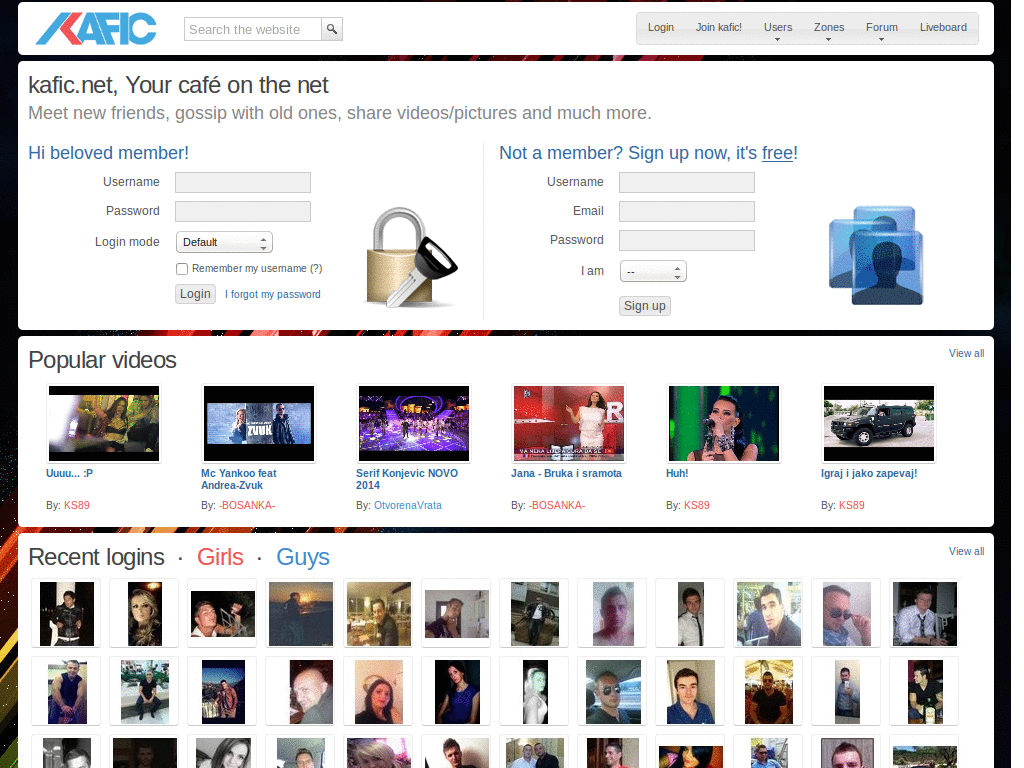Click the blue member silhouettes icon
Image resolution: width=1024 pixels, height=768 pixels.
[875, 255]
